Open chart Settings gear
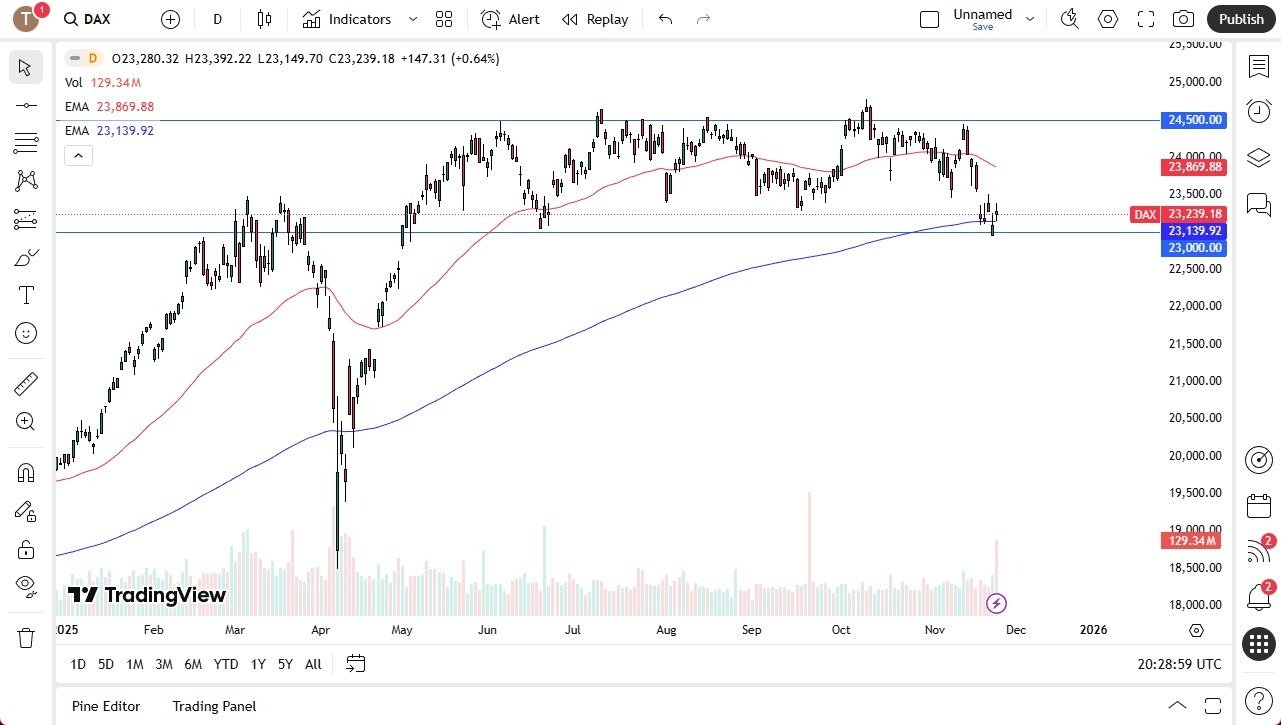The width and height of the screenshot is (1281, 725). point(1107,19)
